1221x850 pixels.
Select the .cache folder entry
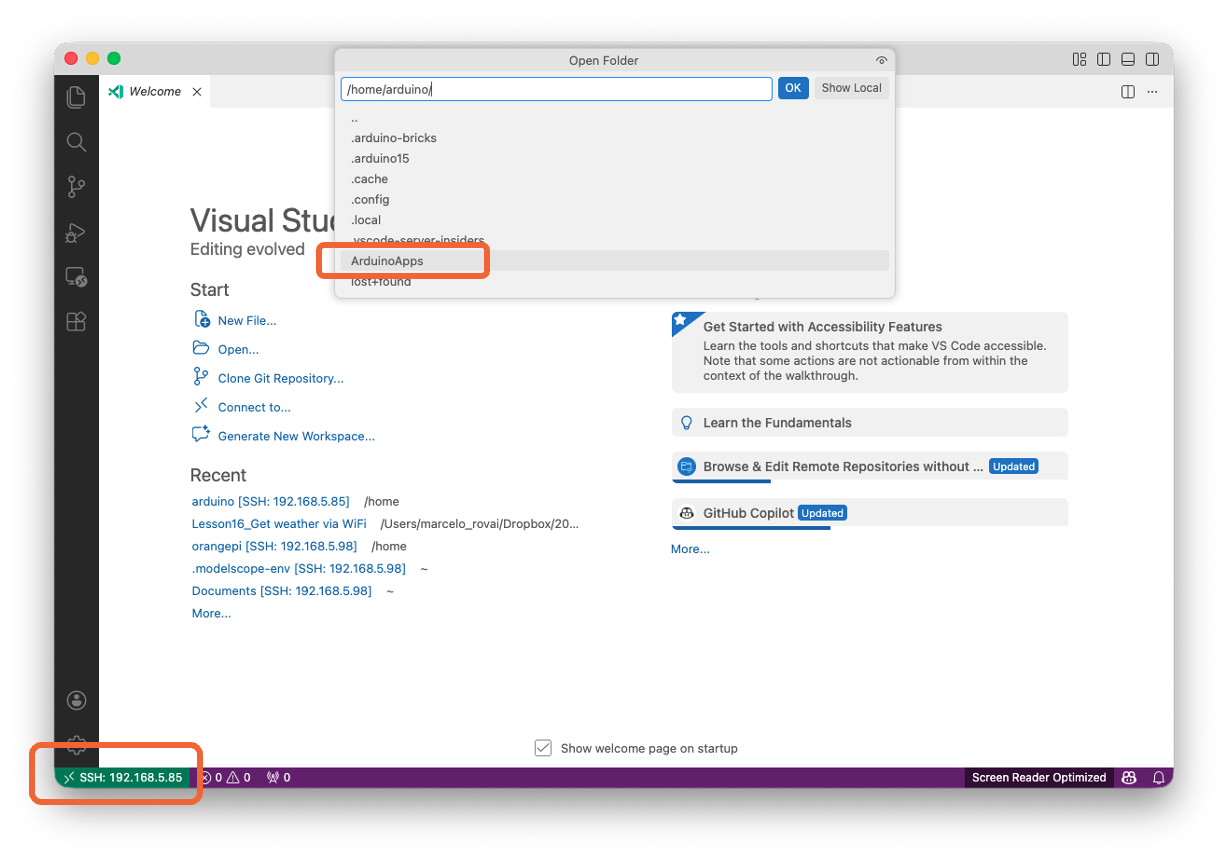click(614, 179)
